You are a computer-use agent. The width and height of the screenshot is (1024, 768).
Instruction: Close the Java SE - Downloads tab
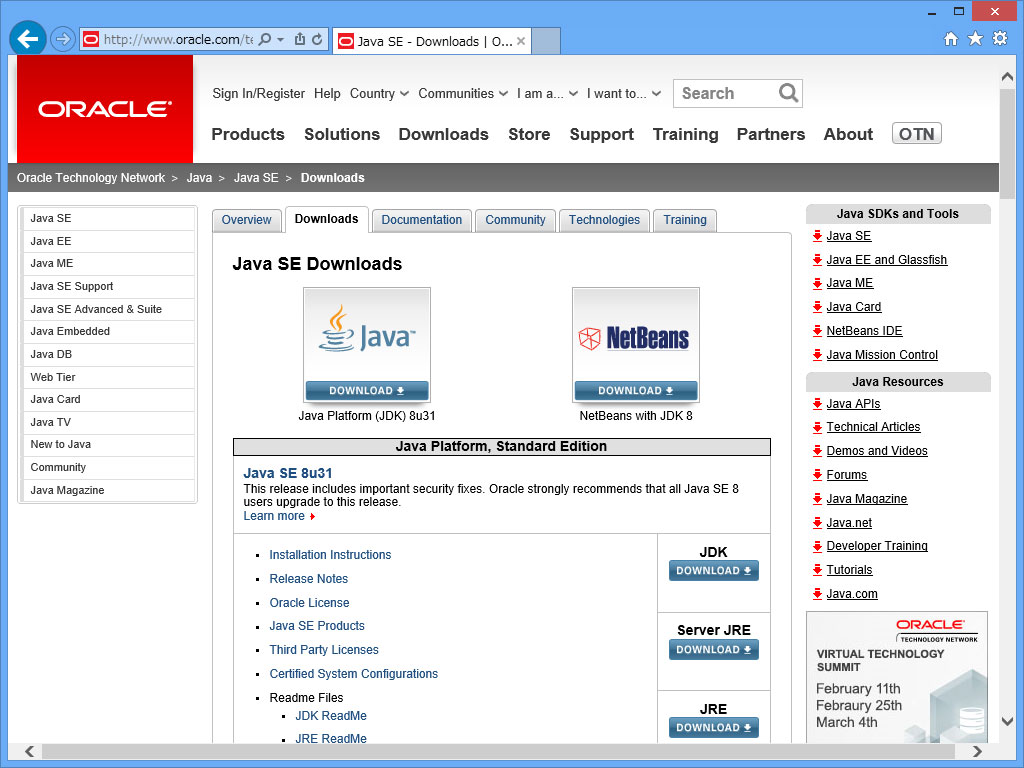pyautogui.click(x=520, y=41)
